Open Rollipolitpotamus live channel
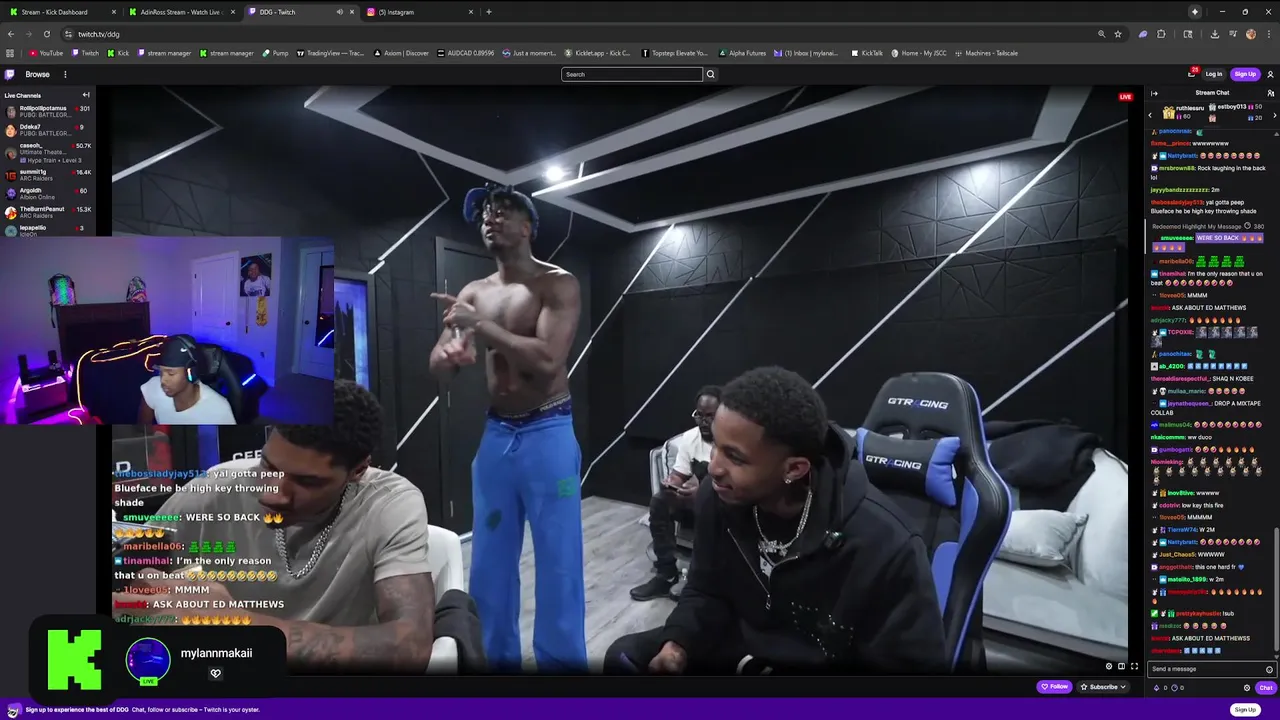The width and height of the screenshot is (1280, 720). coord(48,111)
